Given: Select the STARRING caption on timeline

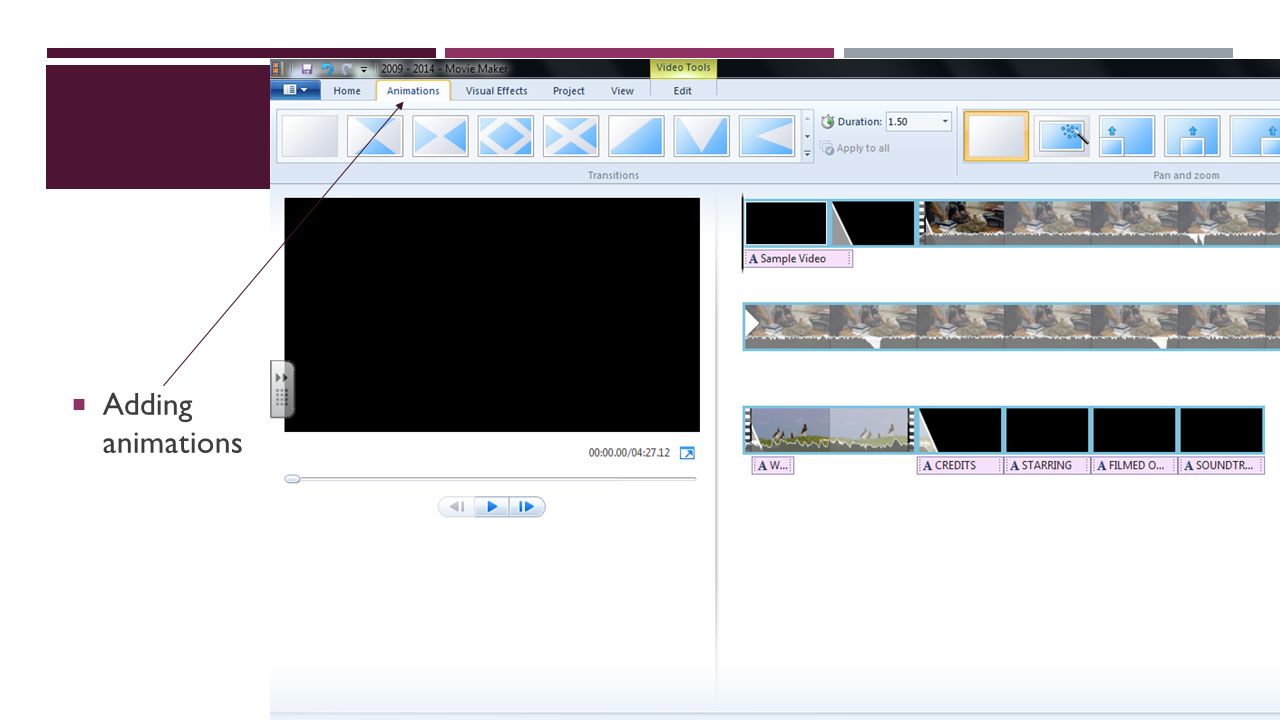Looking at the screenshot, I should [1047, 465].
